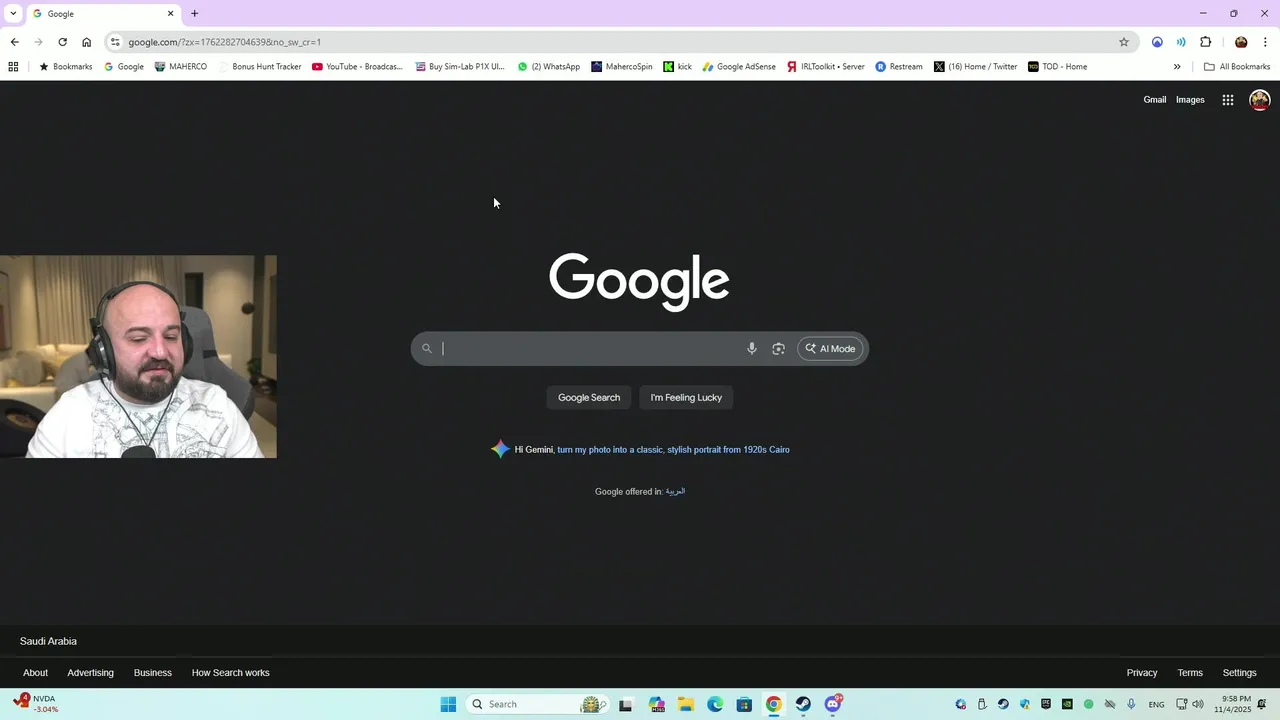The image size is (1280, 720).
Task: Open Google AdSense bookmark
Action: coord(739,67)
